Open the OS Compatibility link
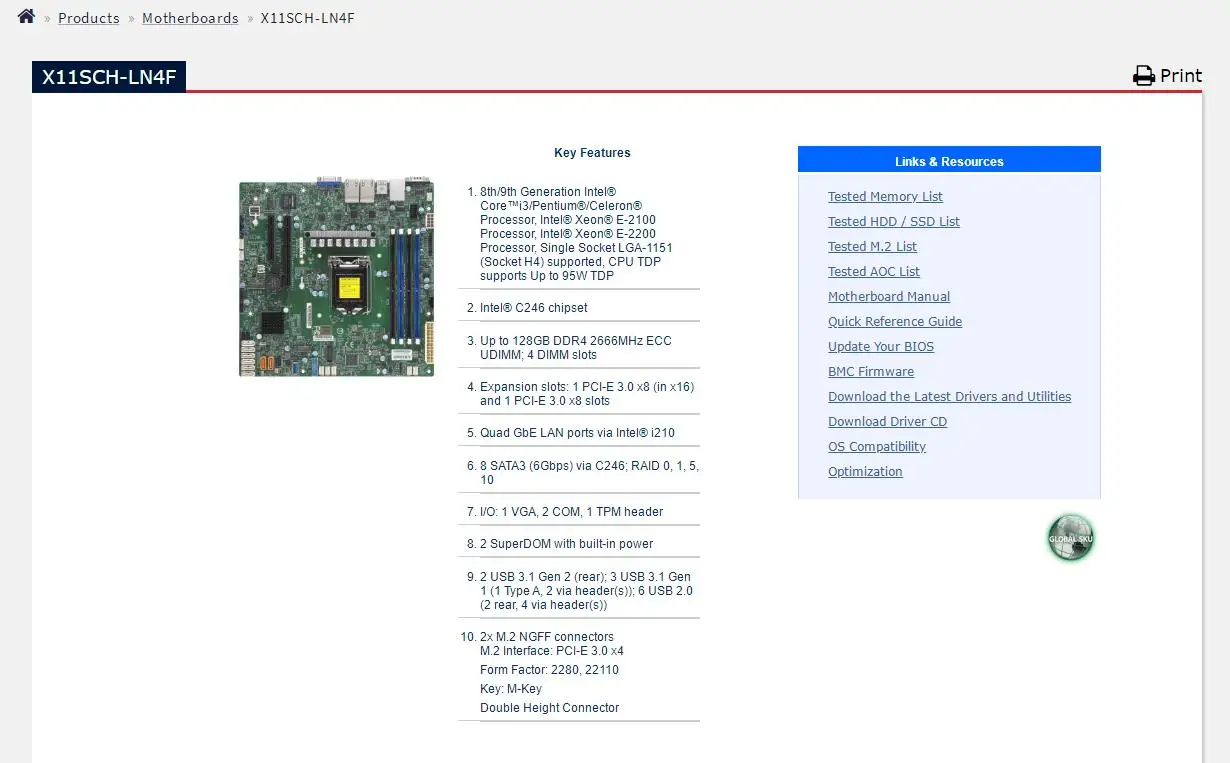Viewport: 1230px width, 763px height. (x=877, y=447)
